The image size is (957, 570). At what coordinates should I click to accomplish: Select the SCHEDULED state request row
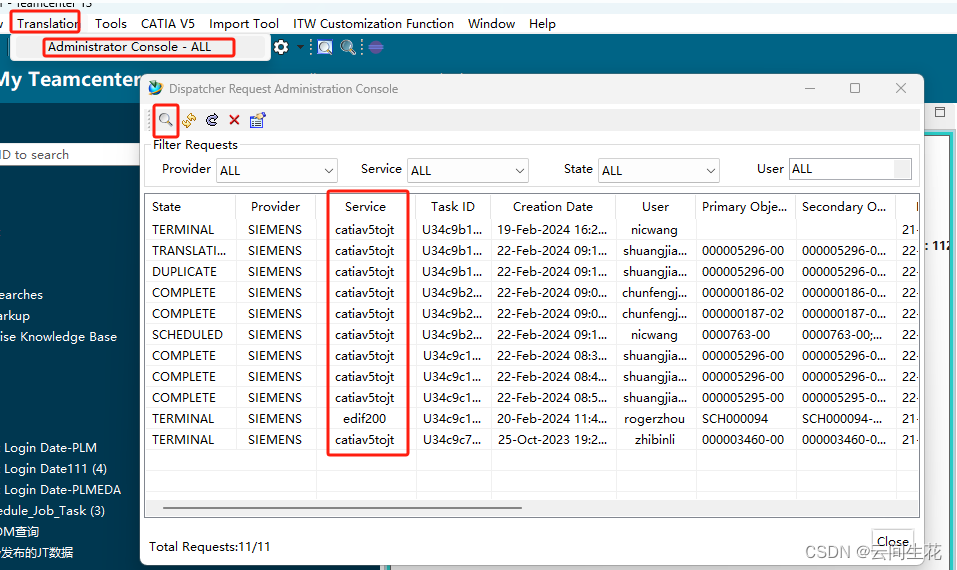(532, 334)
